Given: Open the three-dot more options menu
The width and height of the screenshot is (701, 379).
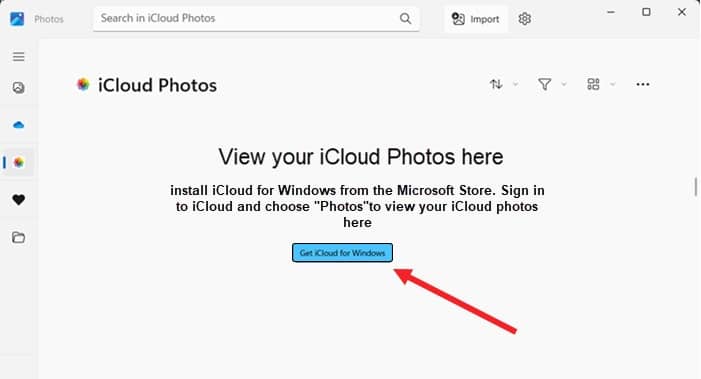Looking at the screenshot, I should 642,84.
